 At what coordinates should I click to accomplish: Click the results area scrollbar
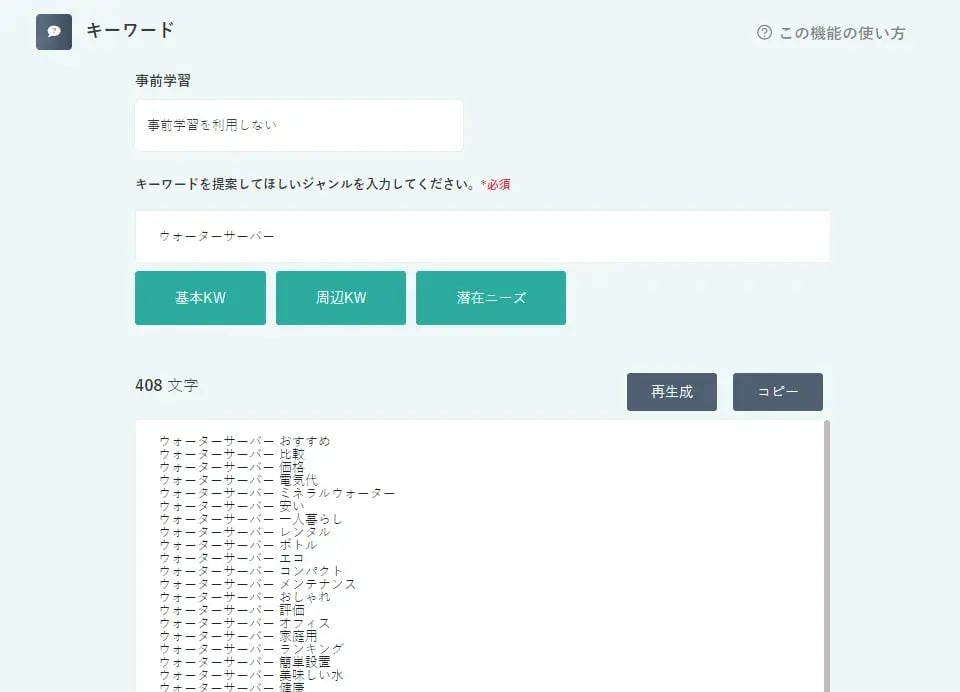click(x=827, y=555)
